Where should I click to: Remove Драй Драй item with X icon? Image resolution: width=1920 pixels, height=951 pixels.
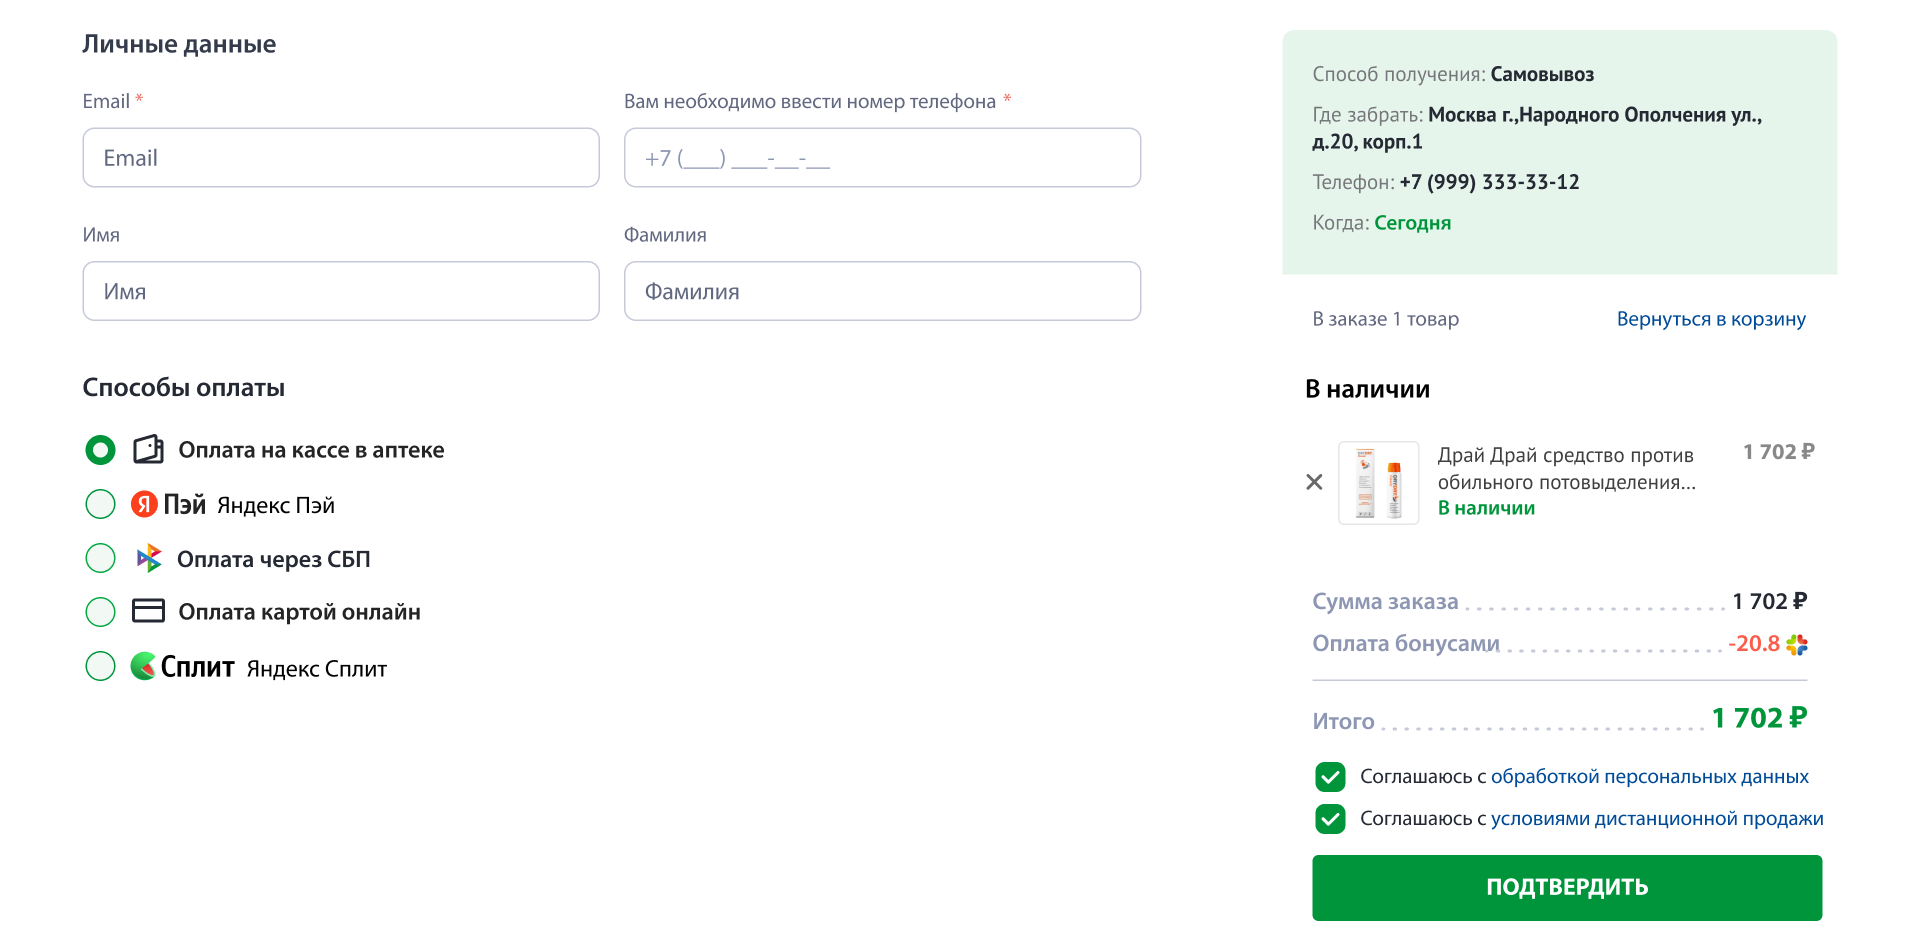tap(1314, 482)
